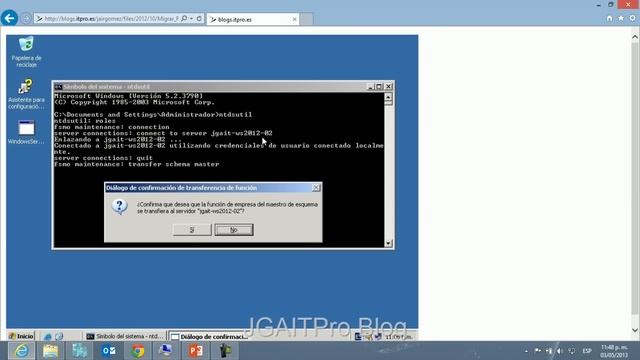Close the transfer confirmation dialog
Screen dimensions: 640x360
(x=316, y=188)
